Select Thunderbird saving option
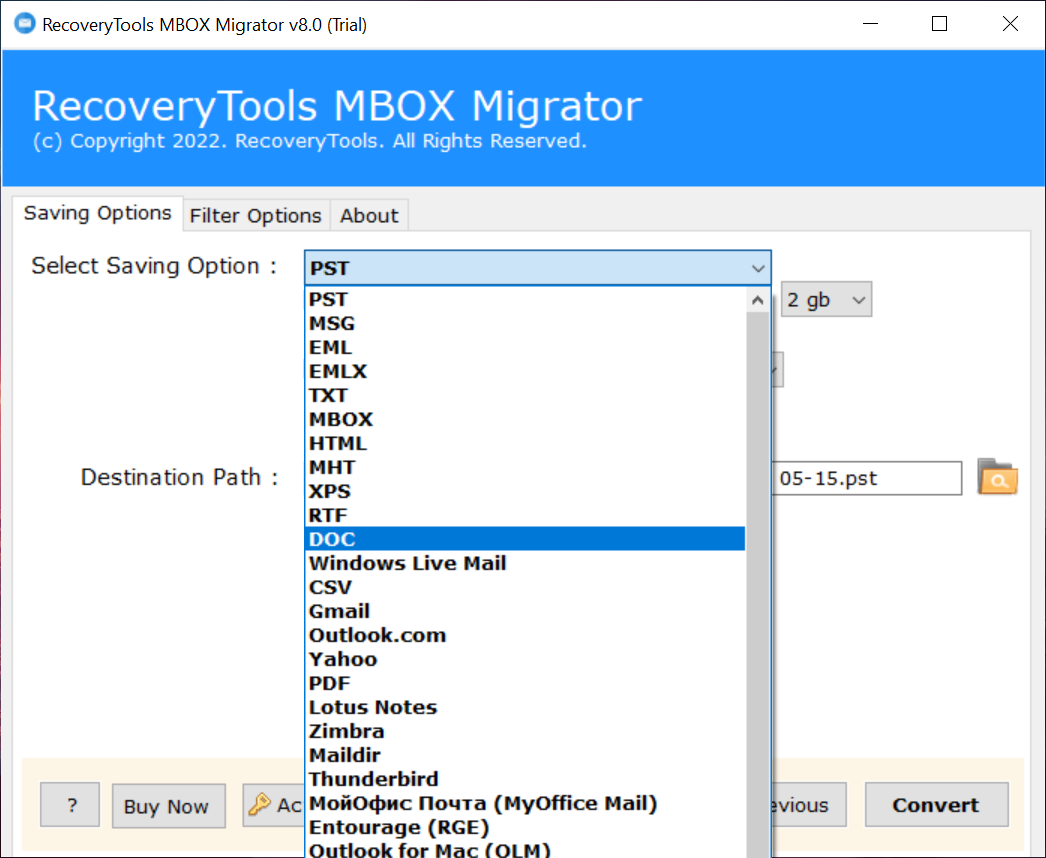The image size is (1046, 858). pyautogui.click(x=525, y=780)
